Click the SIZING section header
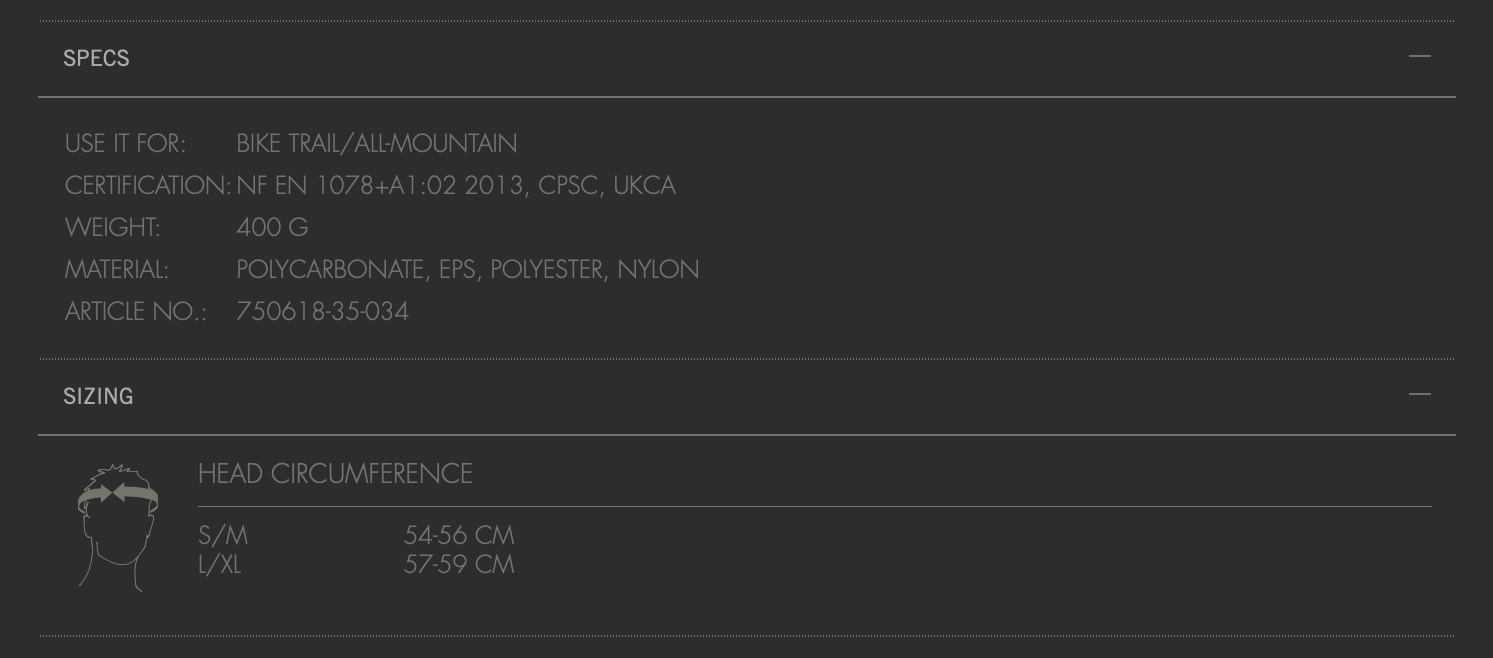This screenshot has height=658, width=1493. (746, 396)
